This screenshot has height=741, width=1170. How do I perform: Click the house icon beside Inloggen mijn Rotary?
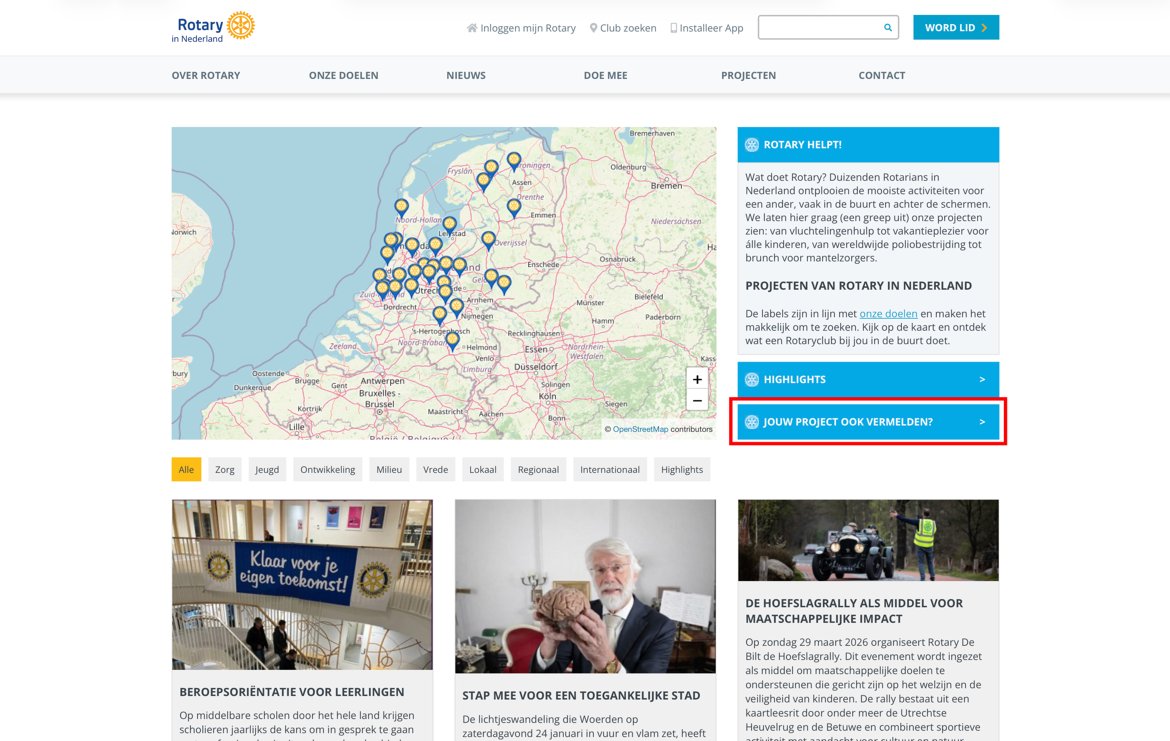[472, 28]
